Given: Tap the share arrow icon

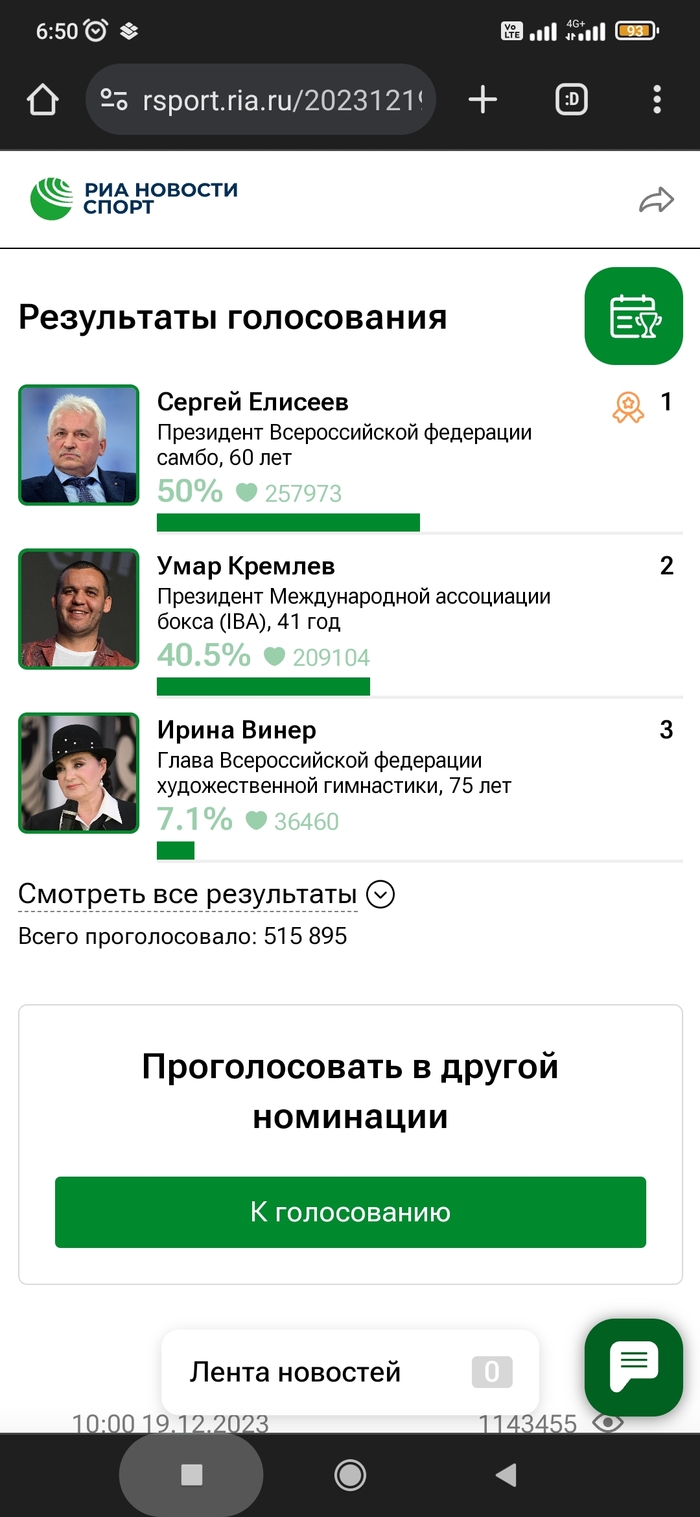Looking at the screenshot, I should (x=656, y=201).
